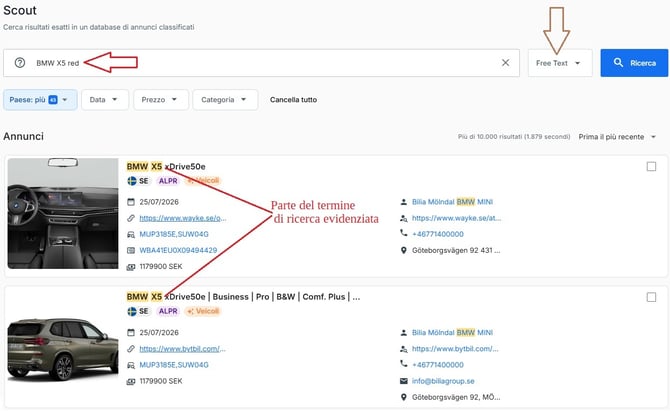Viewport: 670px width, 412px height.
Task: Click the green BMW X5 thumbnail of second listing
Action: click(63, 349)
